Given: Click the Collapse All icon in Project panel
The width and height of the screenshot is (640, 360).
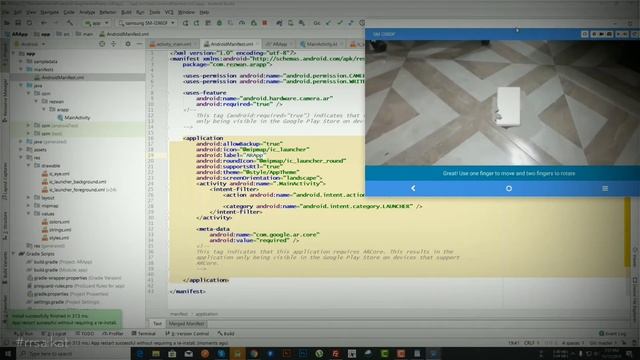Looking at the screenshot, I should pos(114,44).
